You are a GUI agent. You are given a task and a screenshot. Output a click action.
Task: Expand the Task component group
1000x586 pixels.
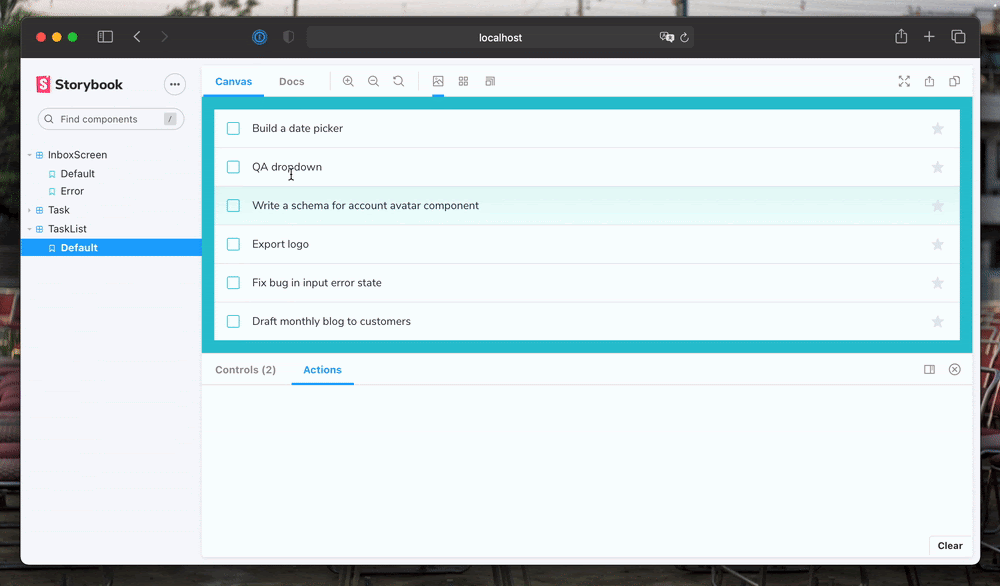30,210
